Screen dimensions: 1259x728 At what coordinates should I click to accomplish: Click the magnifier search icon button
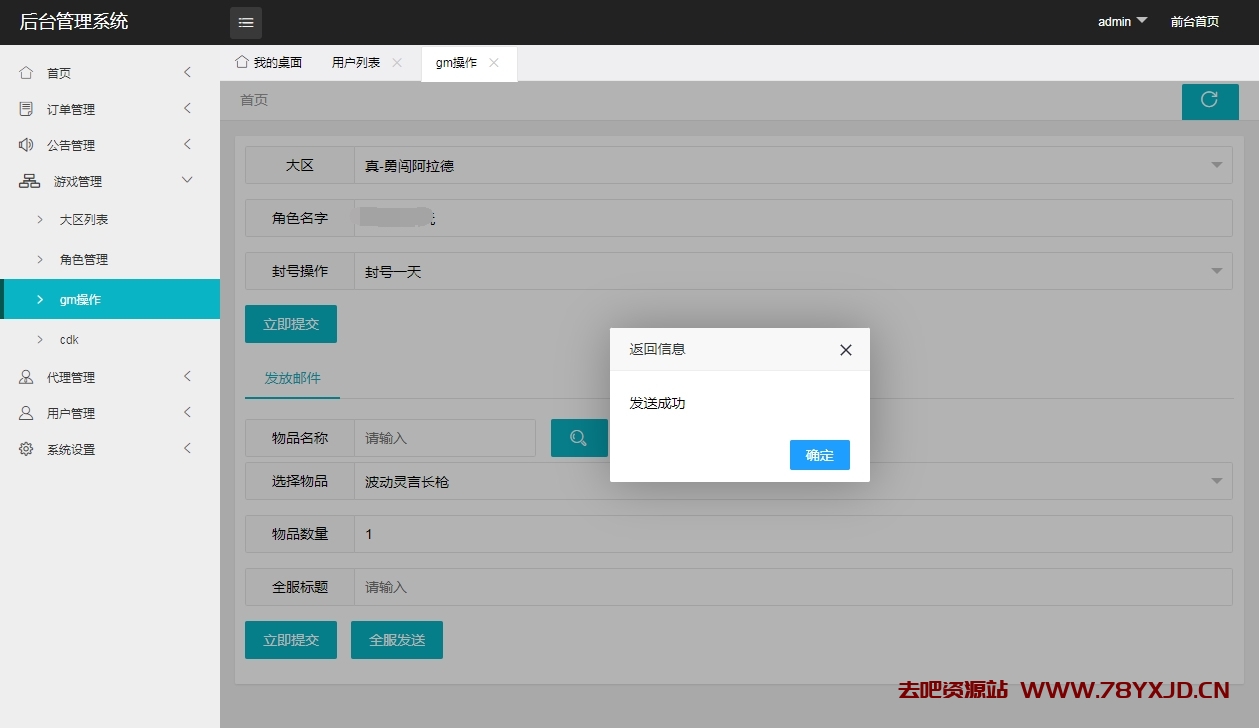tap(579, 438)
